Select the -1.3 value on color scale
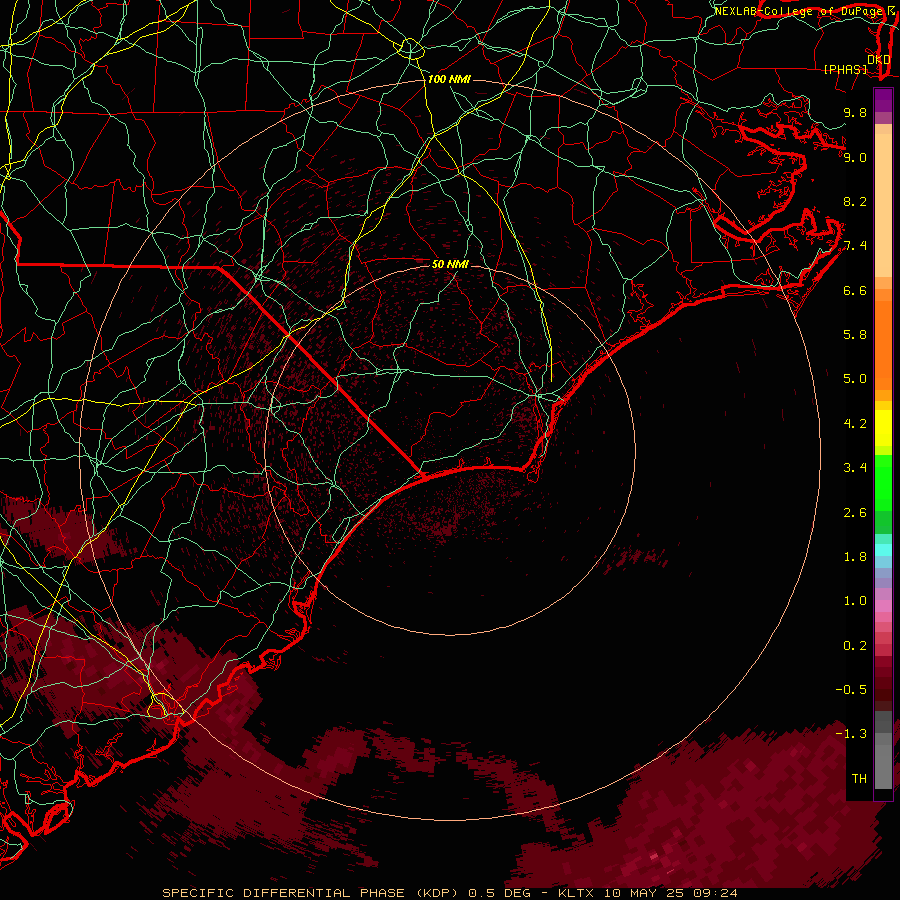This screenshot has width=900, height=900. click(851, 734)
